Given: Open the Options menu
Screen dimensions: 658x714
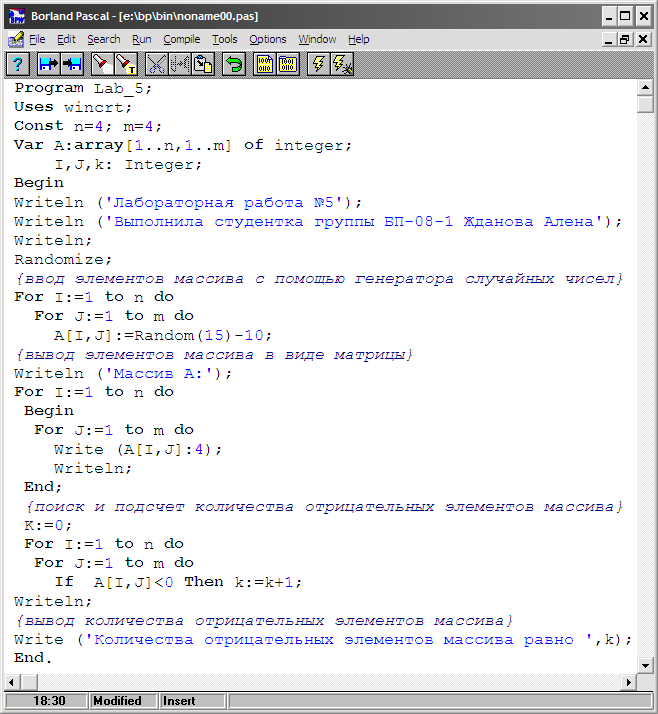Looking at the screenshot, I should click(x=268, y=40).
